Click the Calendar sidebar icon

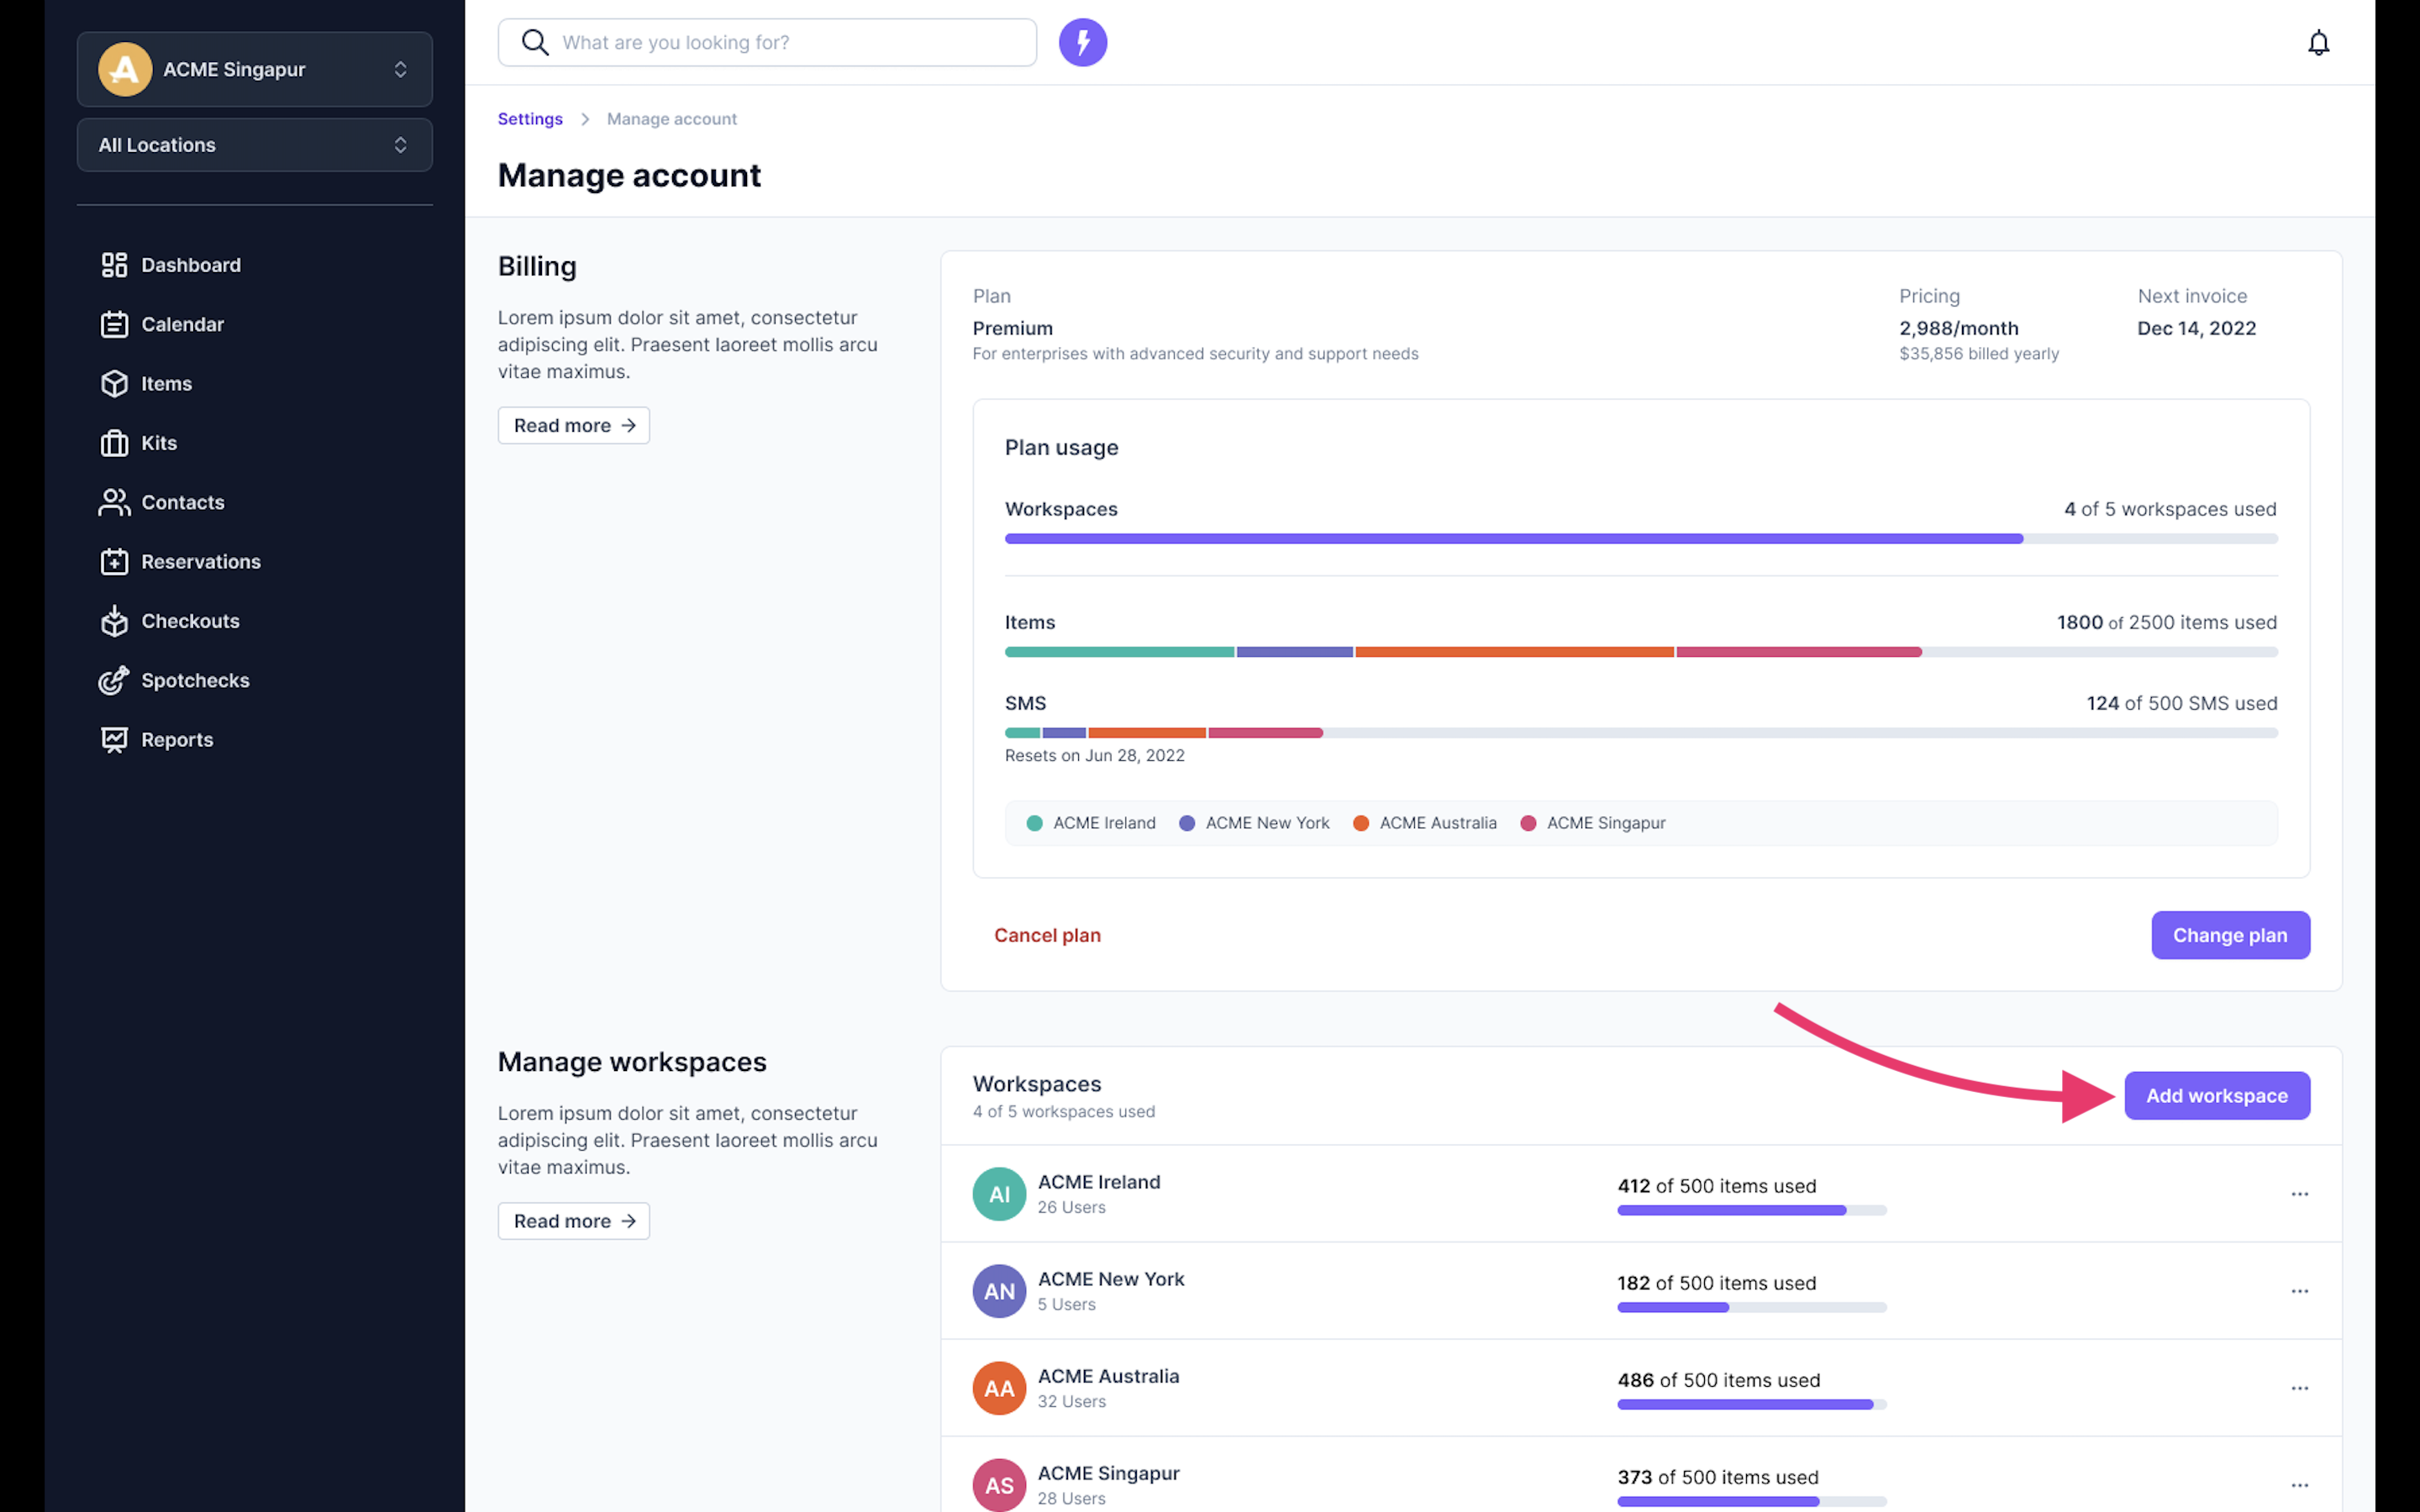coord(114,324)
